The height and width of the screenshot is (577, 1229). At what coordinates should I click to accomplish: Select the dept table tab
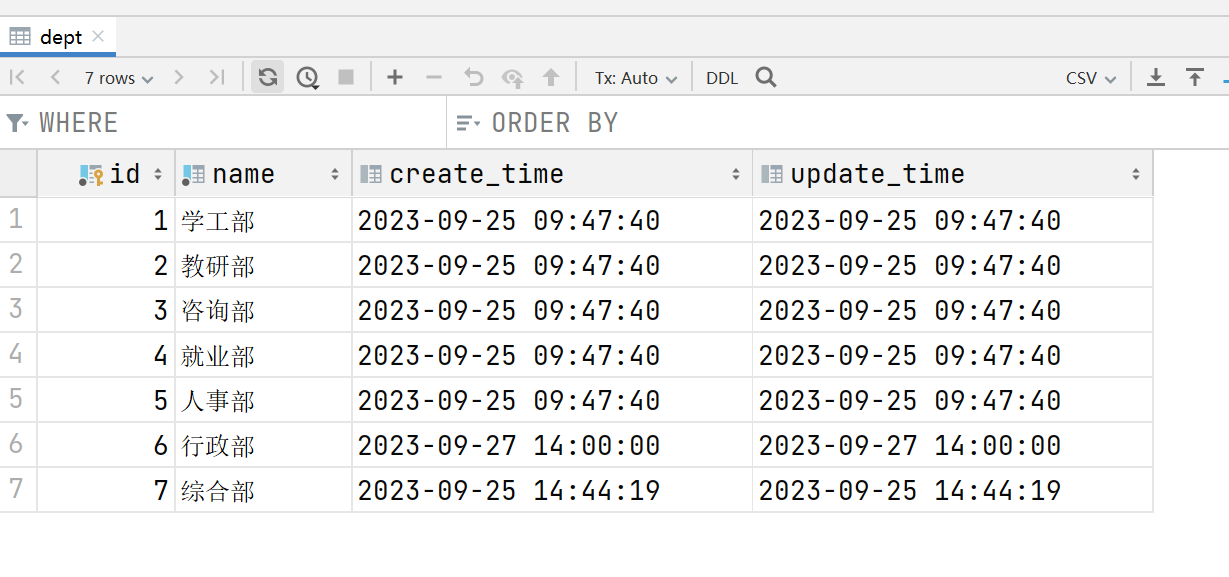[x=60, y=37]
